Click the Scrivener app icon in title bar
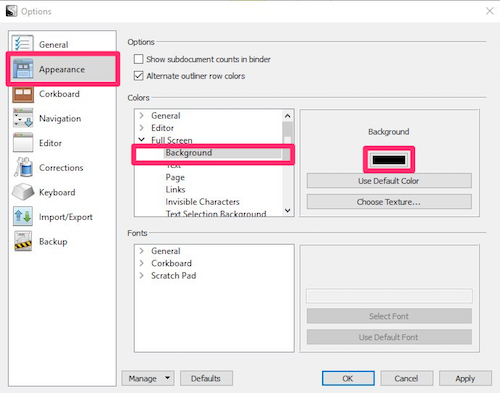 pos(11,11)
